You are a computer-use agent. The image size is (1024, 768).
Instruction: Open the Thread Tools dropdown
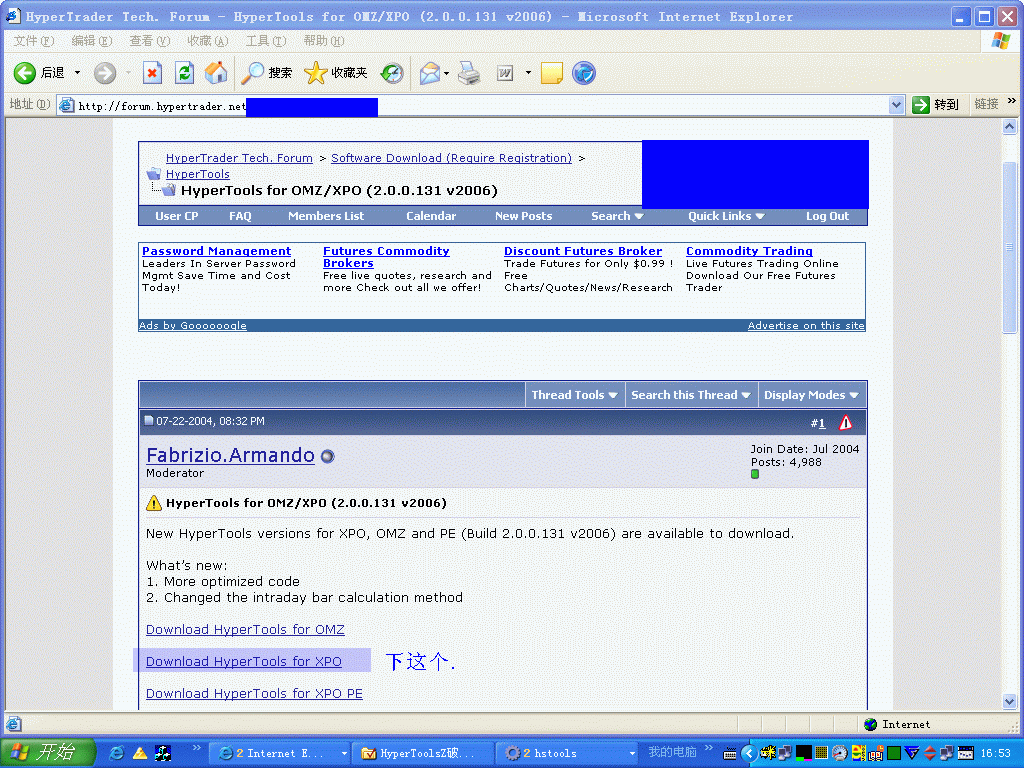click(575, 395)
